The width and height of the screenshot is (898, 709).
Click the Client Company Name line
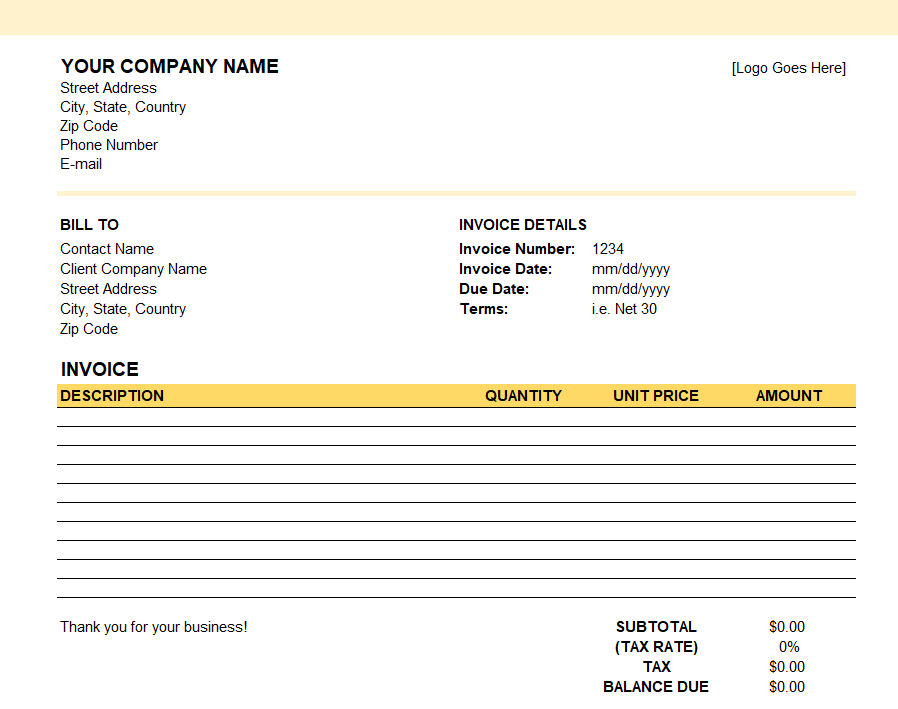click(133, 268)
